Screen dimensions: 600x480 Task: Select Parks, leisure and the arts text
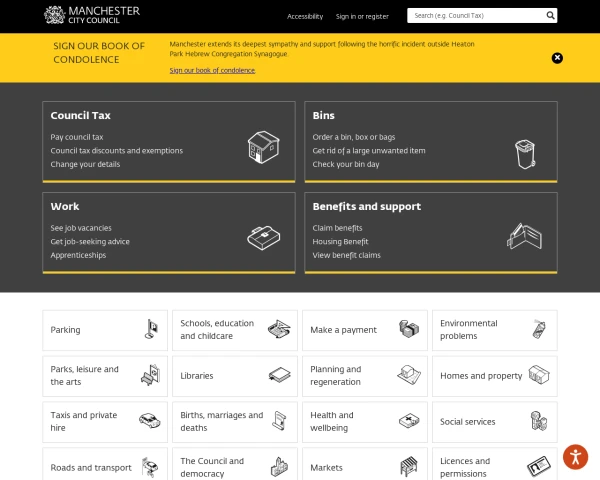coord(85,376)
